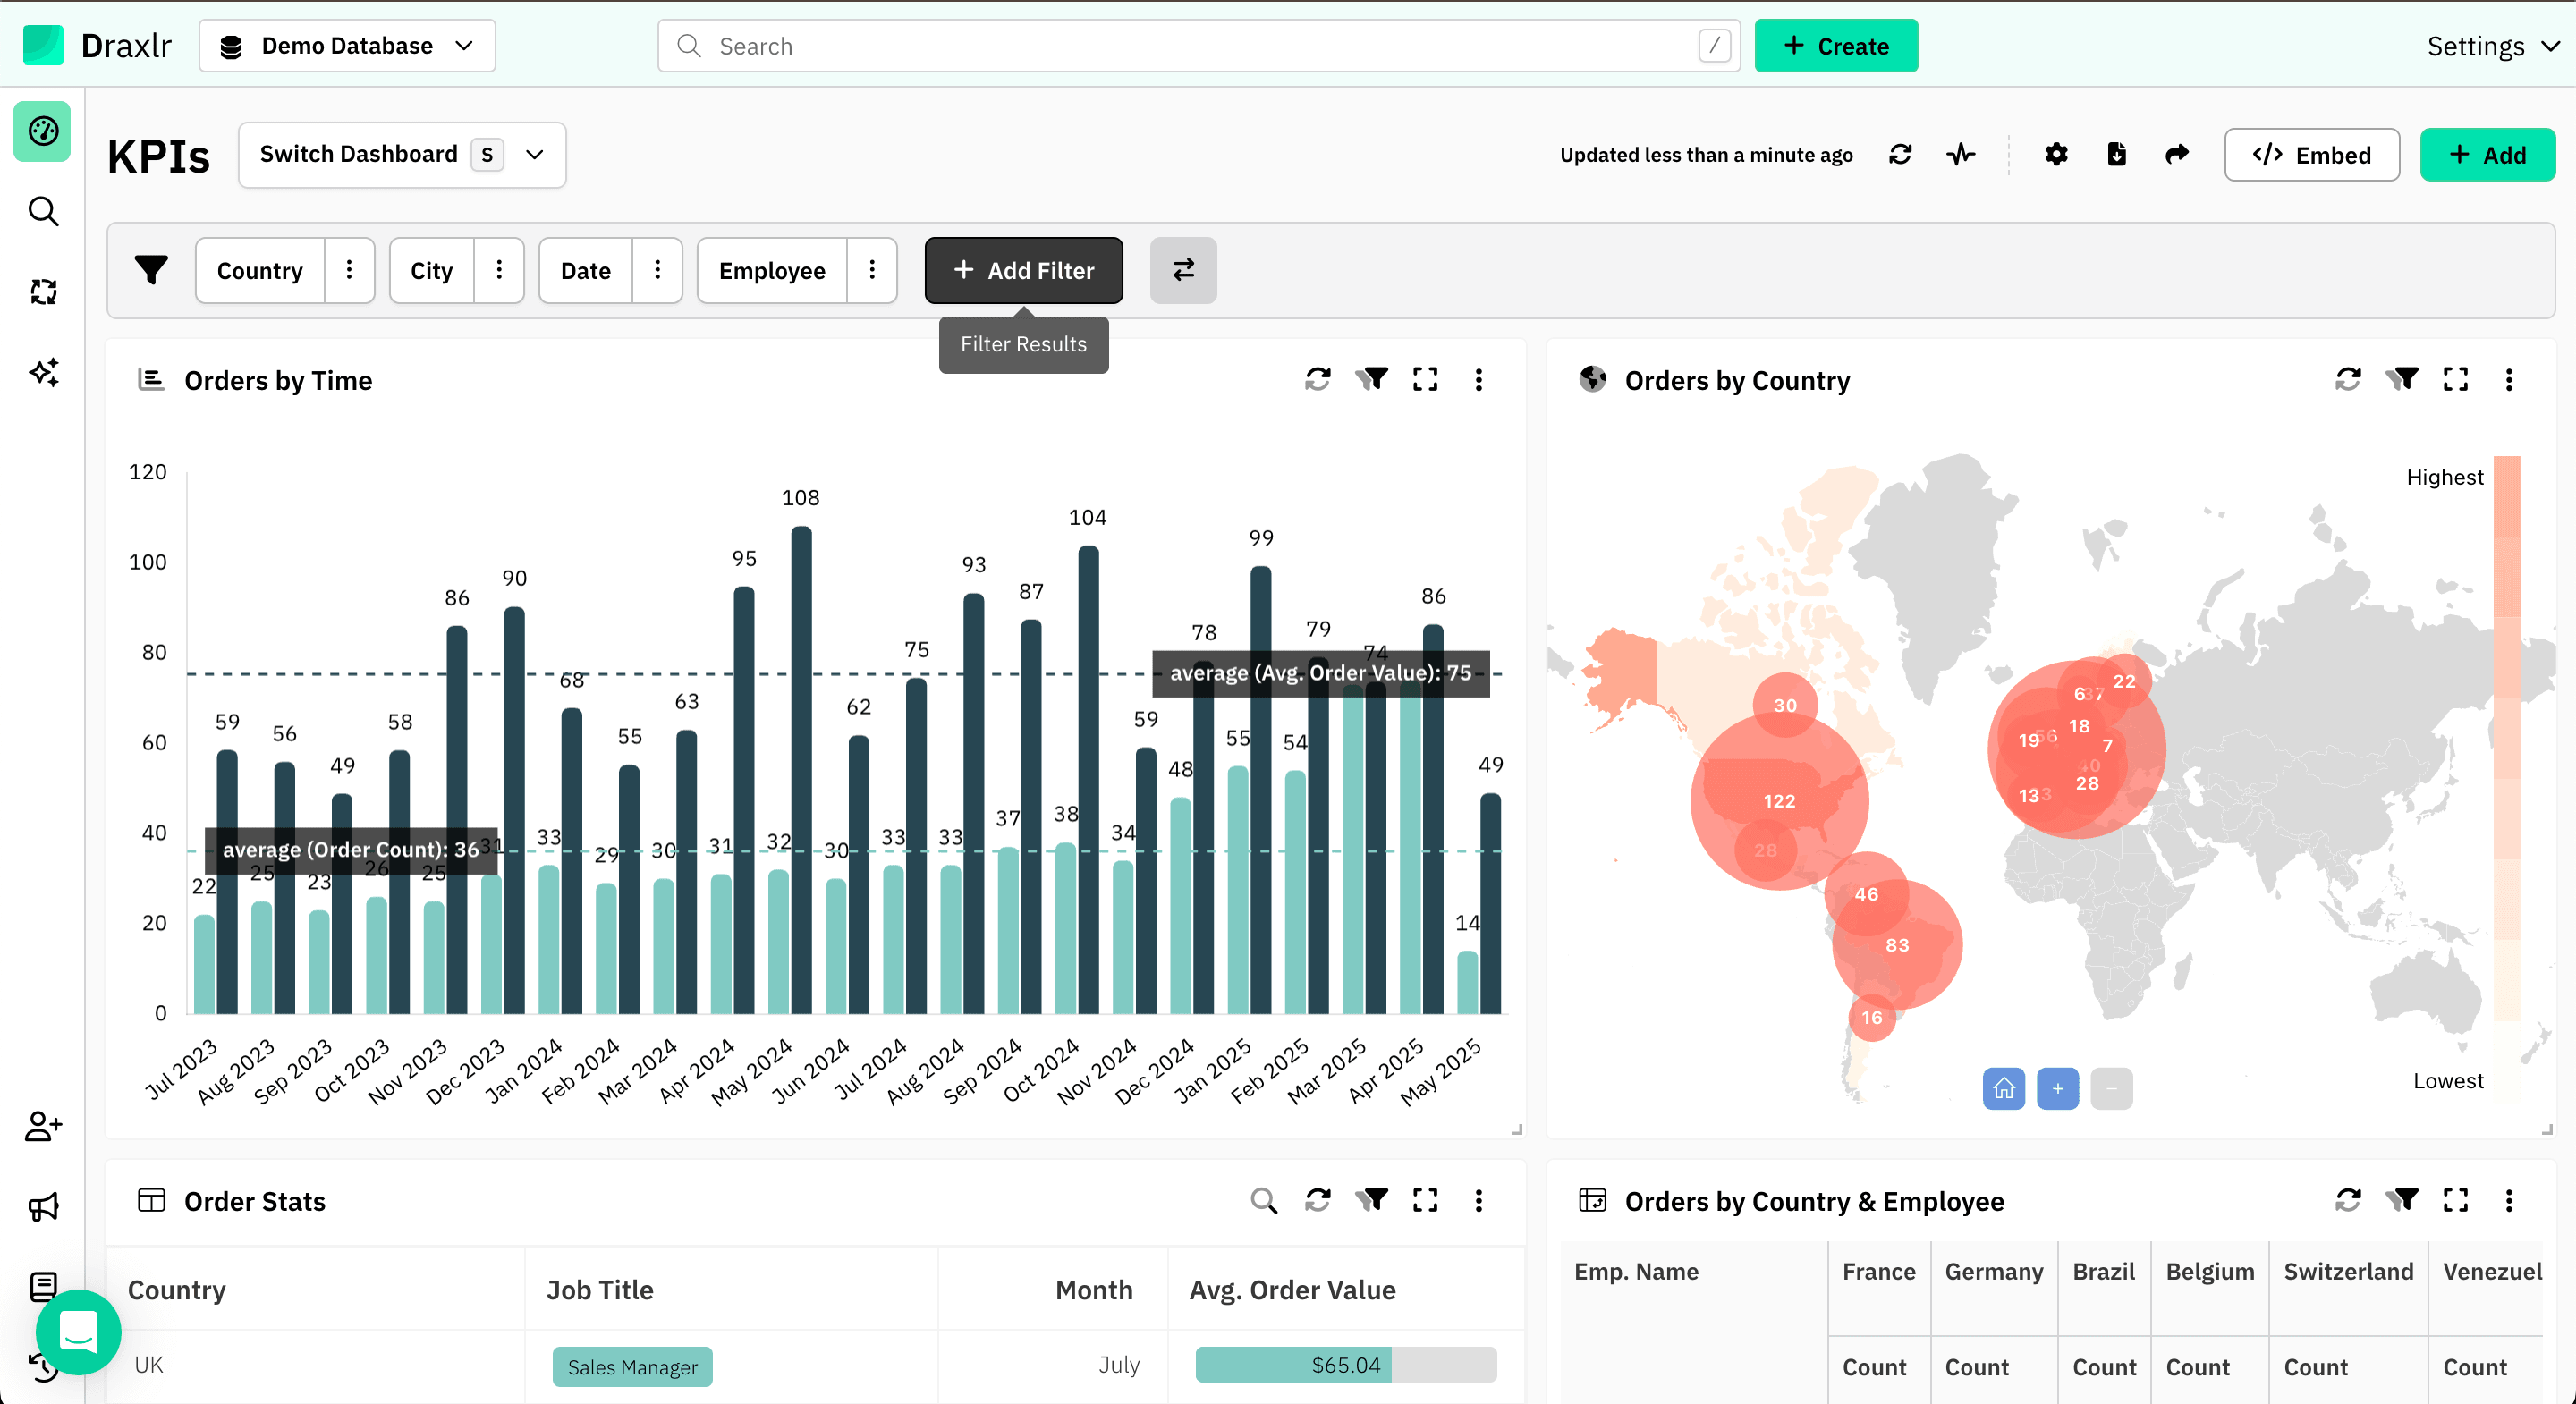Open City filter options menu
This screenshot has height=1404, width=2576.
[x=499, y=270]
